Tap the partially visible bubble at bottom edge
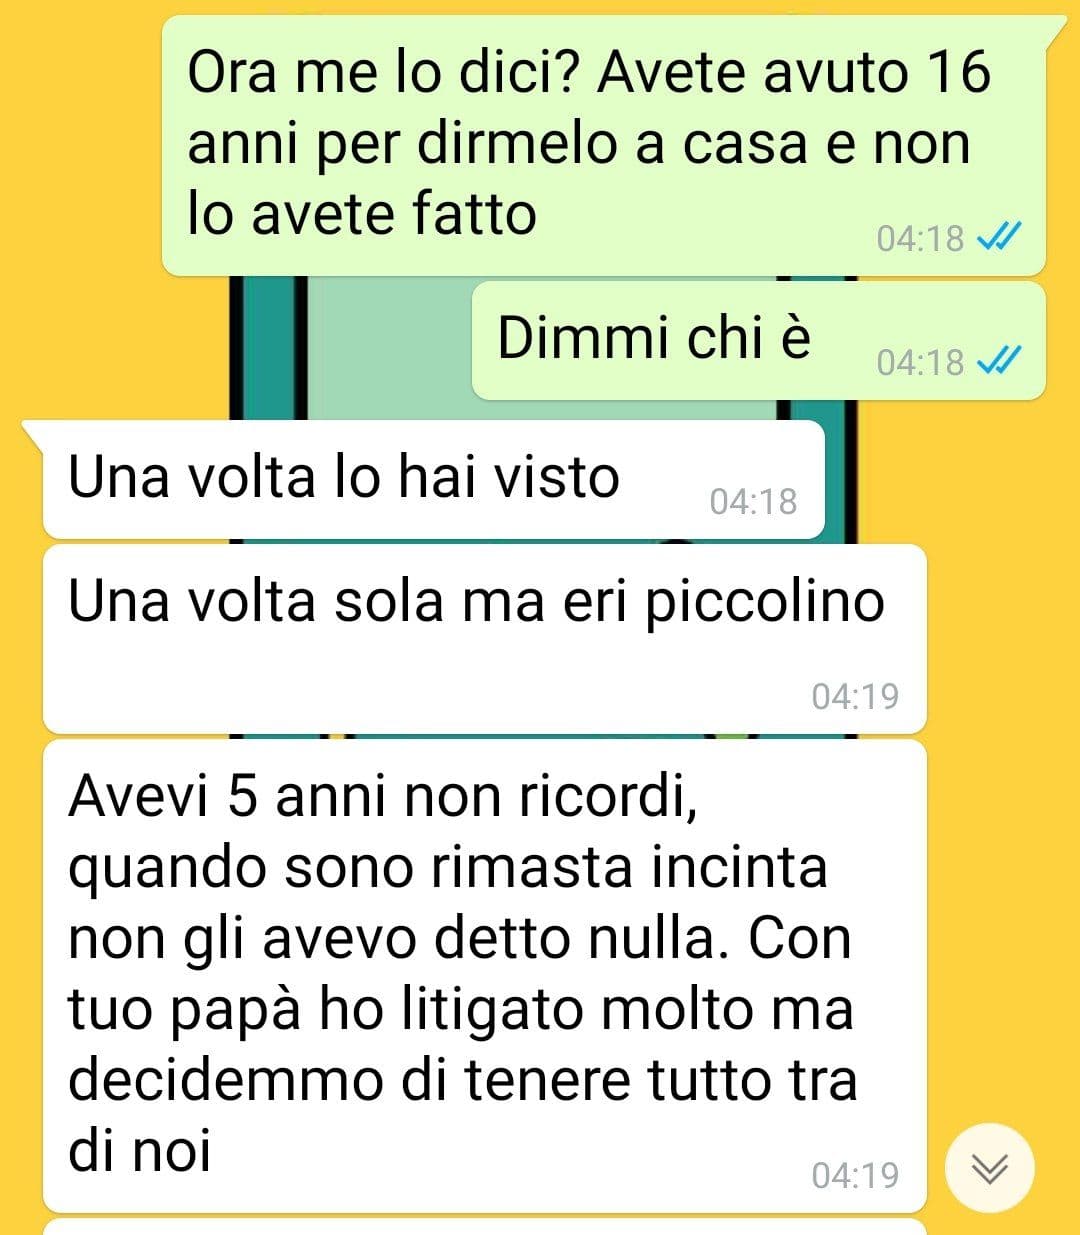Screen dimensions: 1080x1235 pos(485,1226)
